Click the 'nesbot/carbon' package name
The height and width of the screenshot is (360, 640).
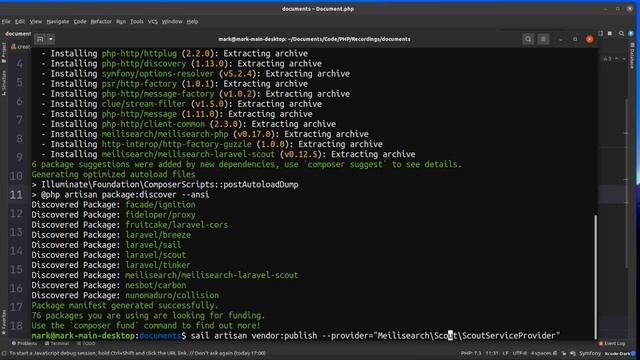click(155, 285)
